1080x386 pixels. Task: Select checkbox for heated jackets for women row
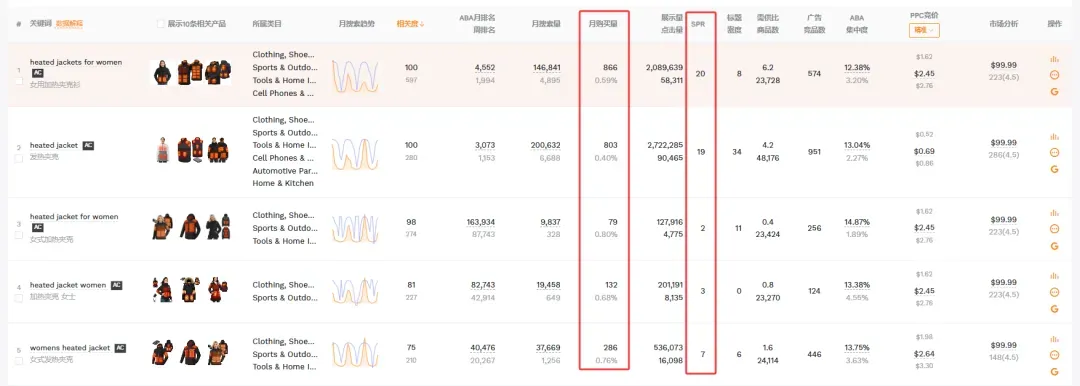click(19, 81)
